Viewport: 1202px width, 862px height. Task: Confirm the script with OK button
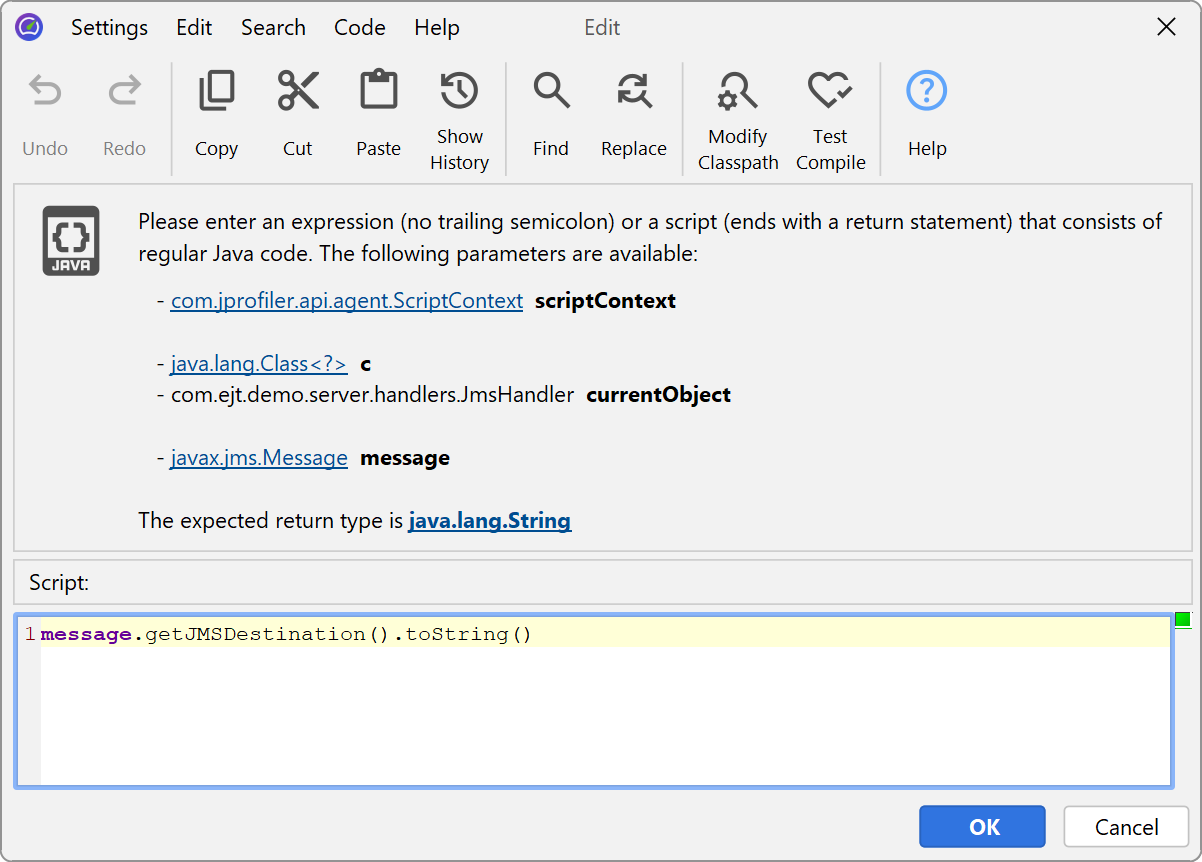(x=982, y=827)
